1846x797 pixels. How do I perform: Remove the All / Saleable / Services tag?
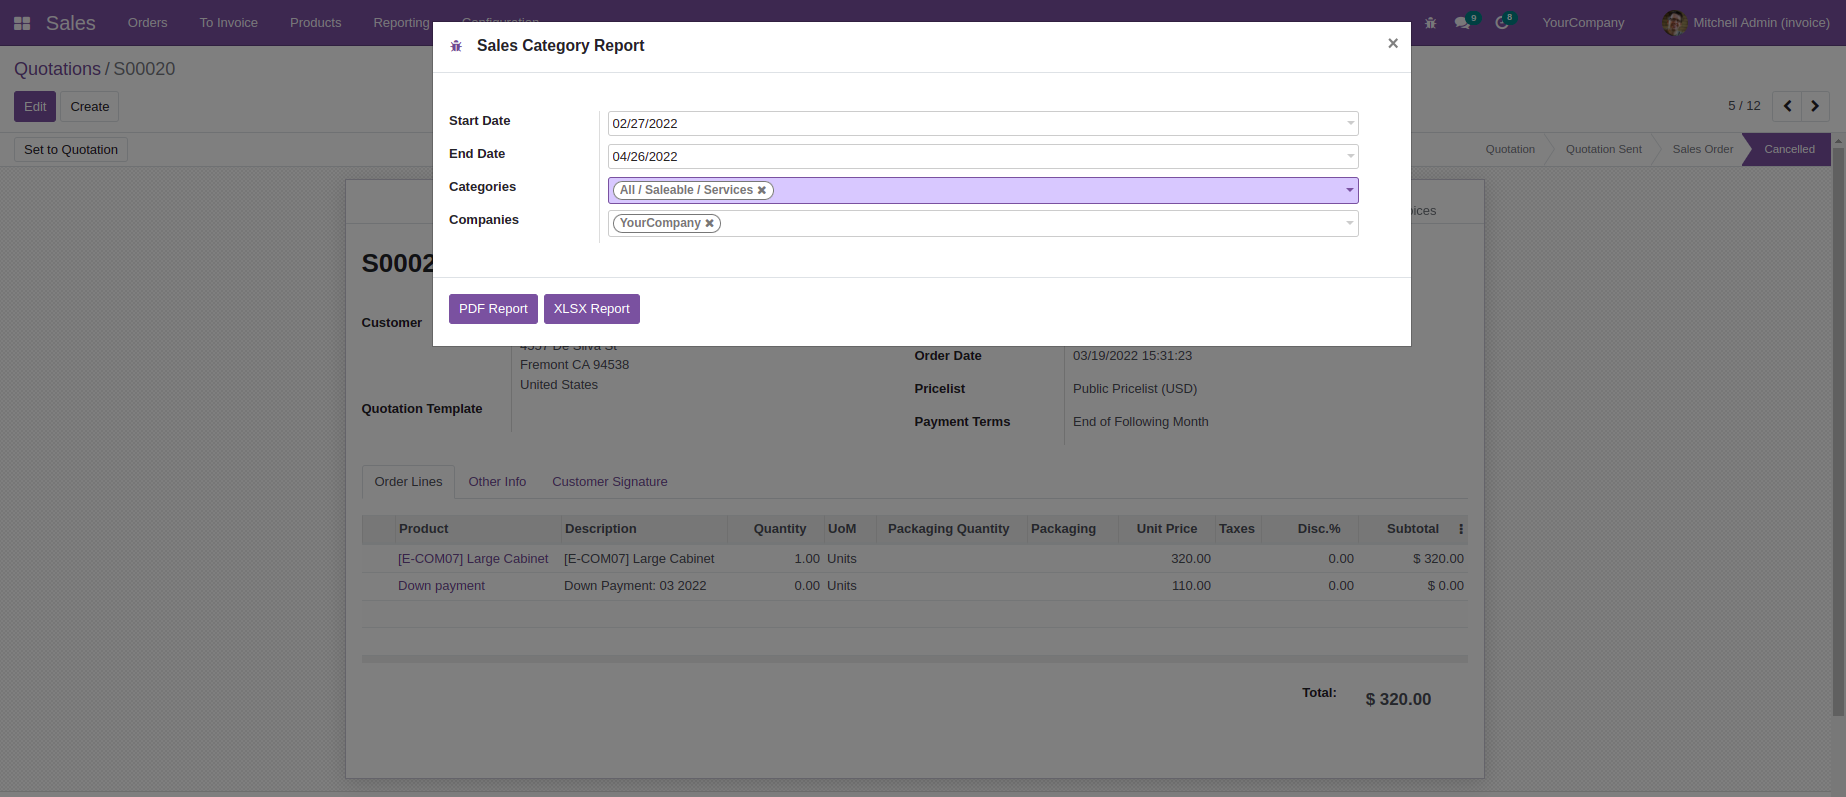click(762, 190)
